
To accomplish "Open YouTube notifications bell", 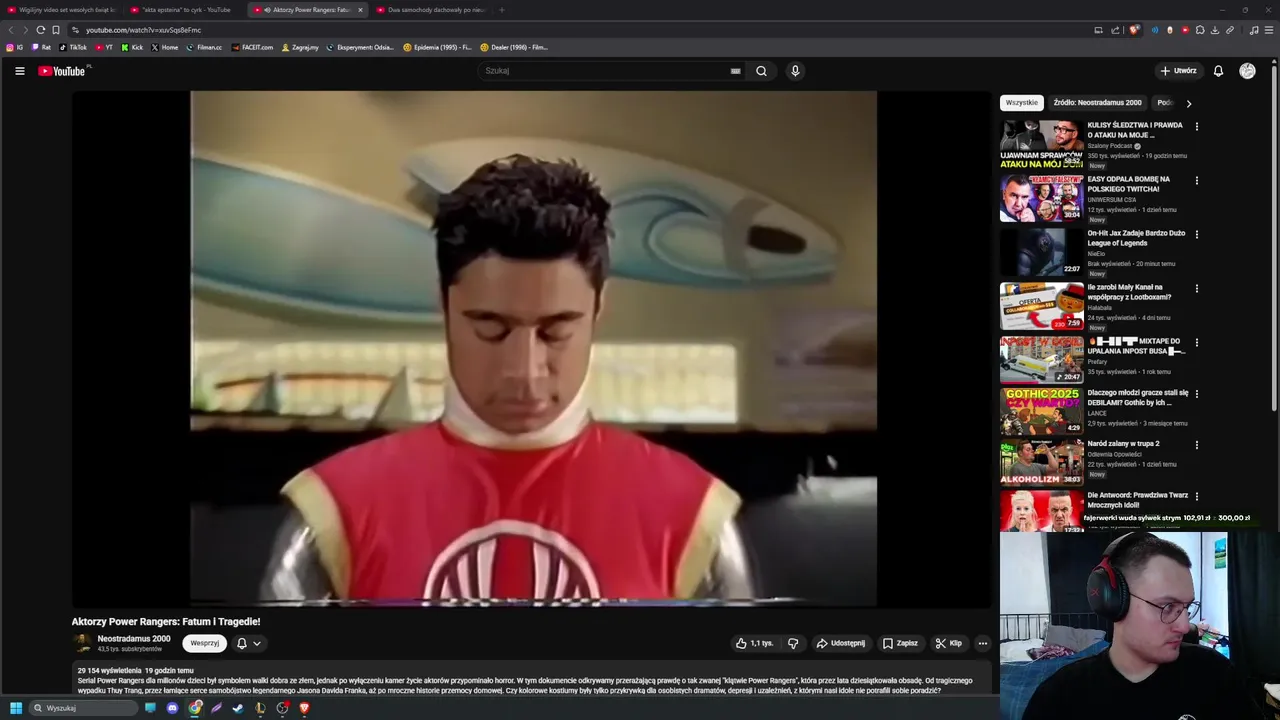I will [x=1218, y=71].
